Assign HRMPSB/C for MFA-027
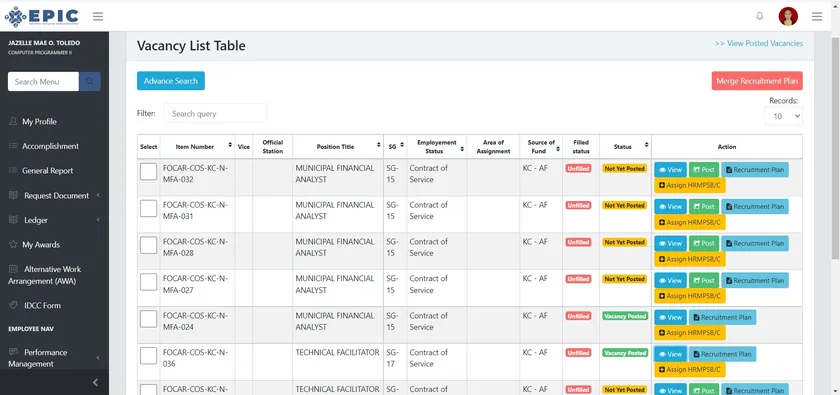The height and width of the screenshot is (395, 840). pyautogui.click(x=690, y=296)
